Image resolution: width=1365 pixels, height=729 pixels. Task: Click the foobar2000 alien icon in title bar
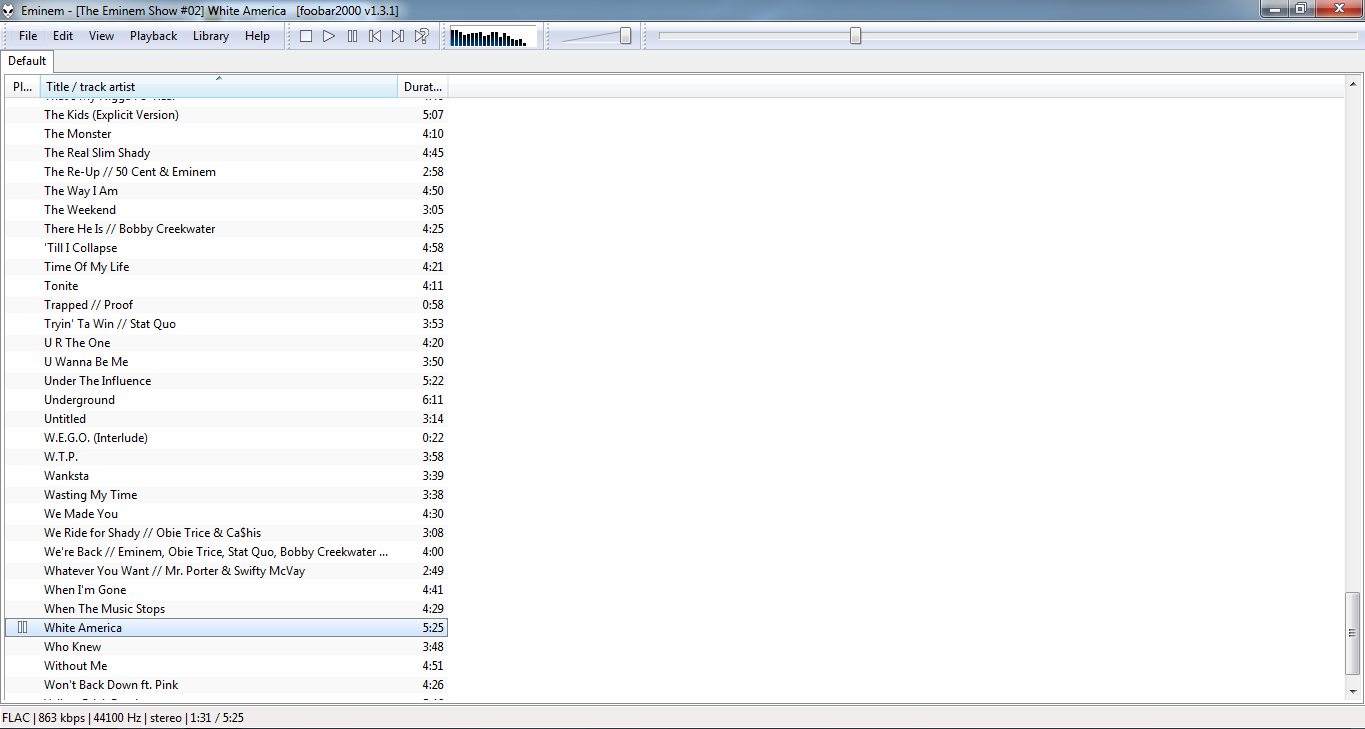point(9,9)
